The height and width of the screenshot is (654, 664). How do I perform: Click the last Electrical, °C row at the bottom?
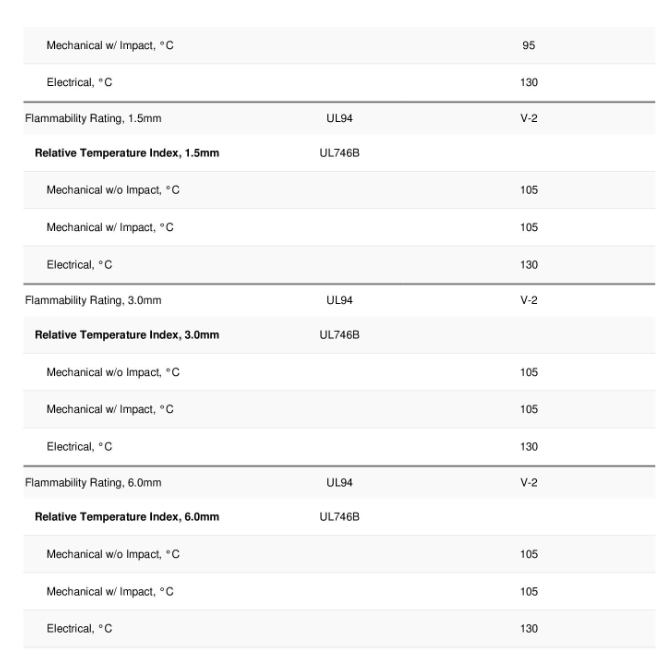coord(79,628)
